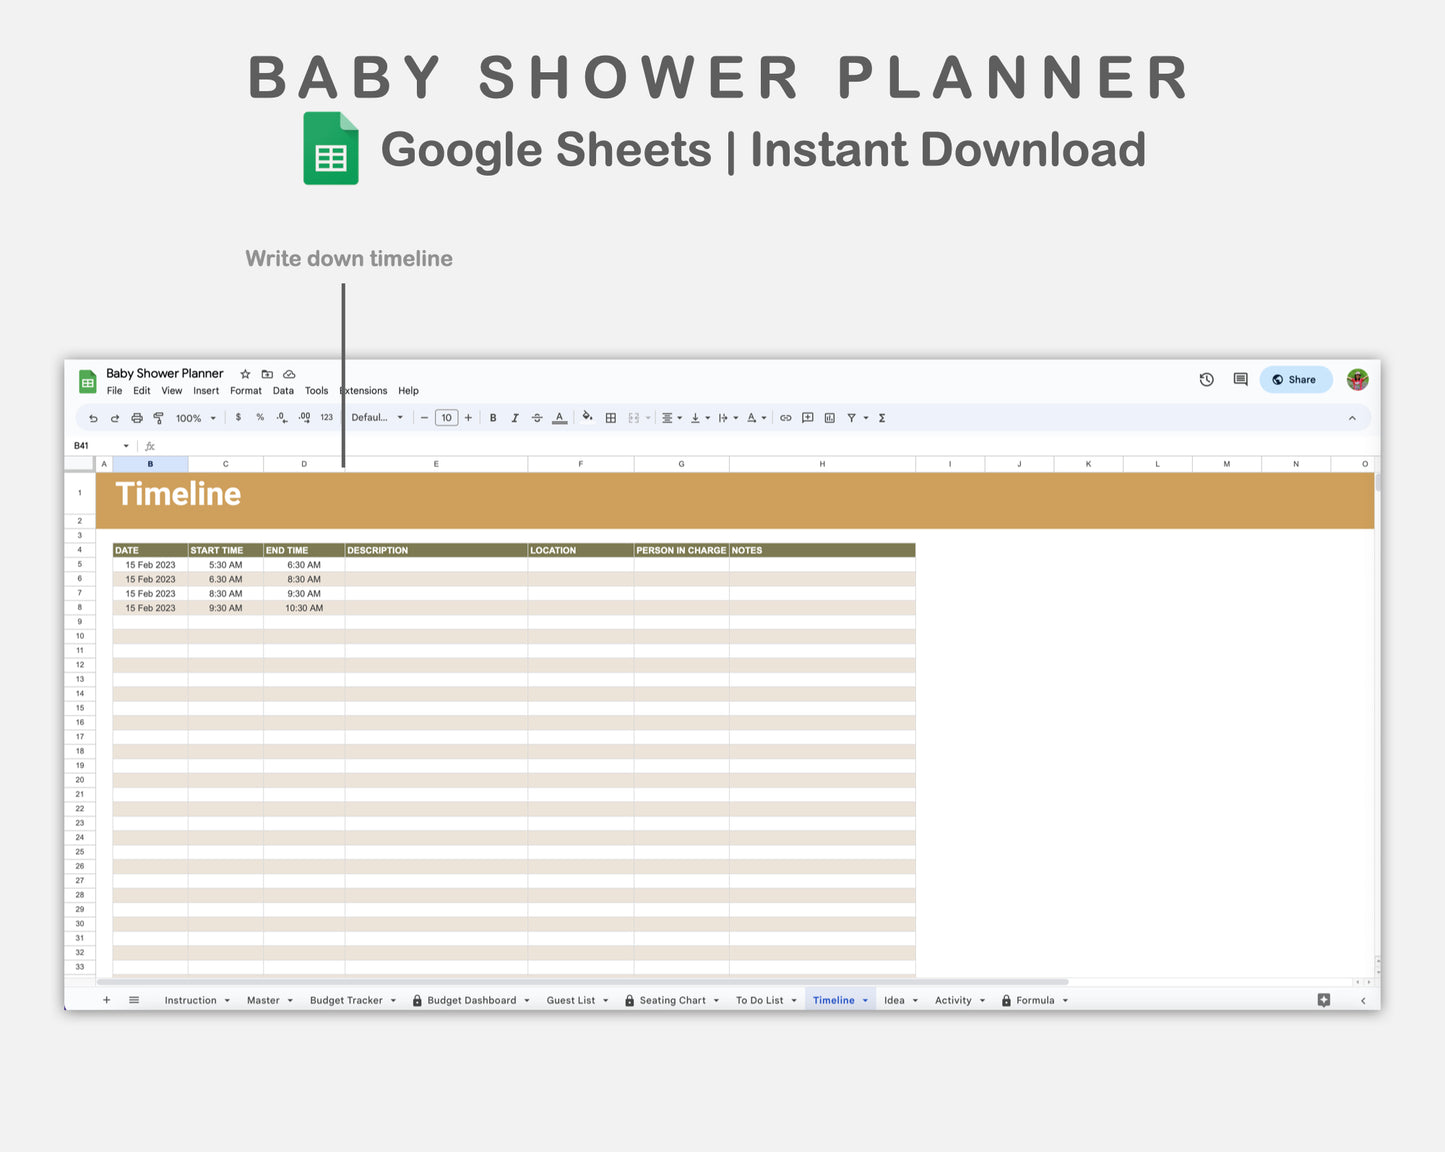Switch to the Budget Tracker tab
The image size is (1445, 1152).
pyautogui.click(x=346, y=1000)
